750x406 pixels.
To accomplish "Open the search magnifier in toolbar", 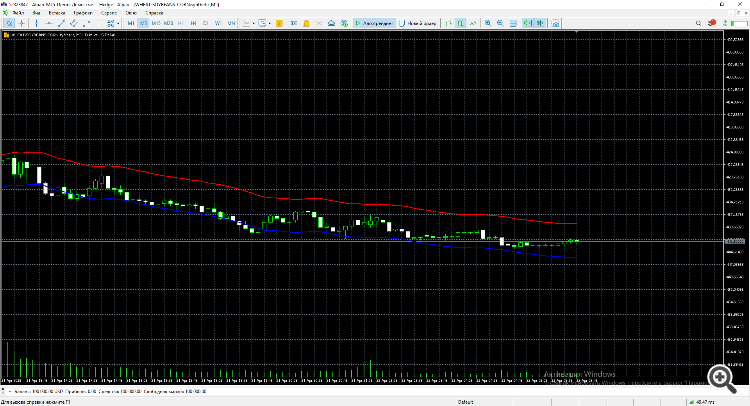I will pyautogui.click(x=698, y=23).
